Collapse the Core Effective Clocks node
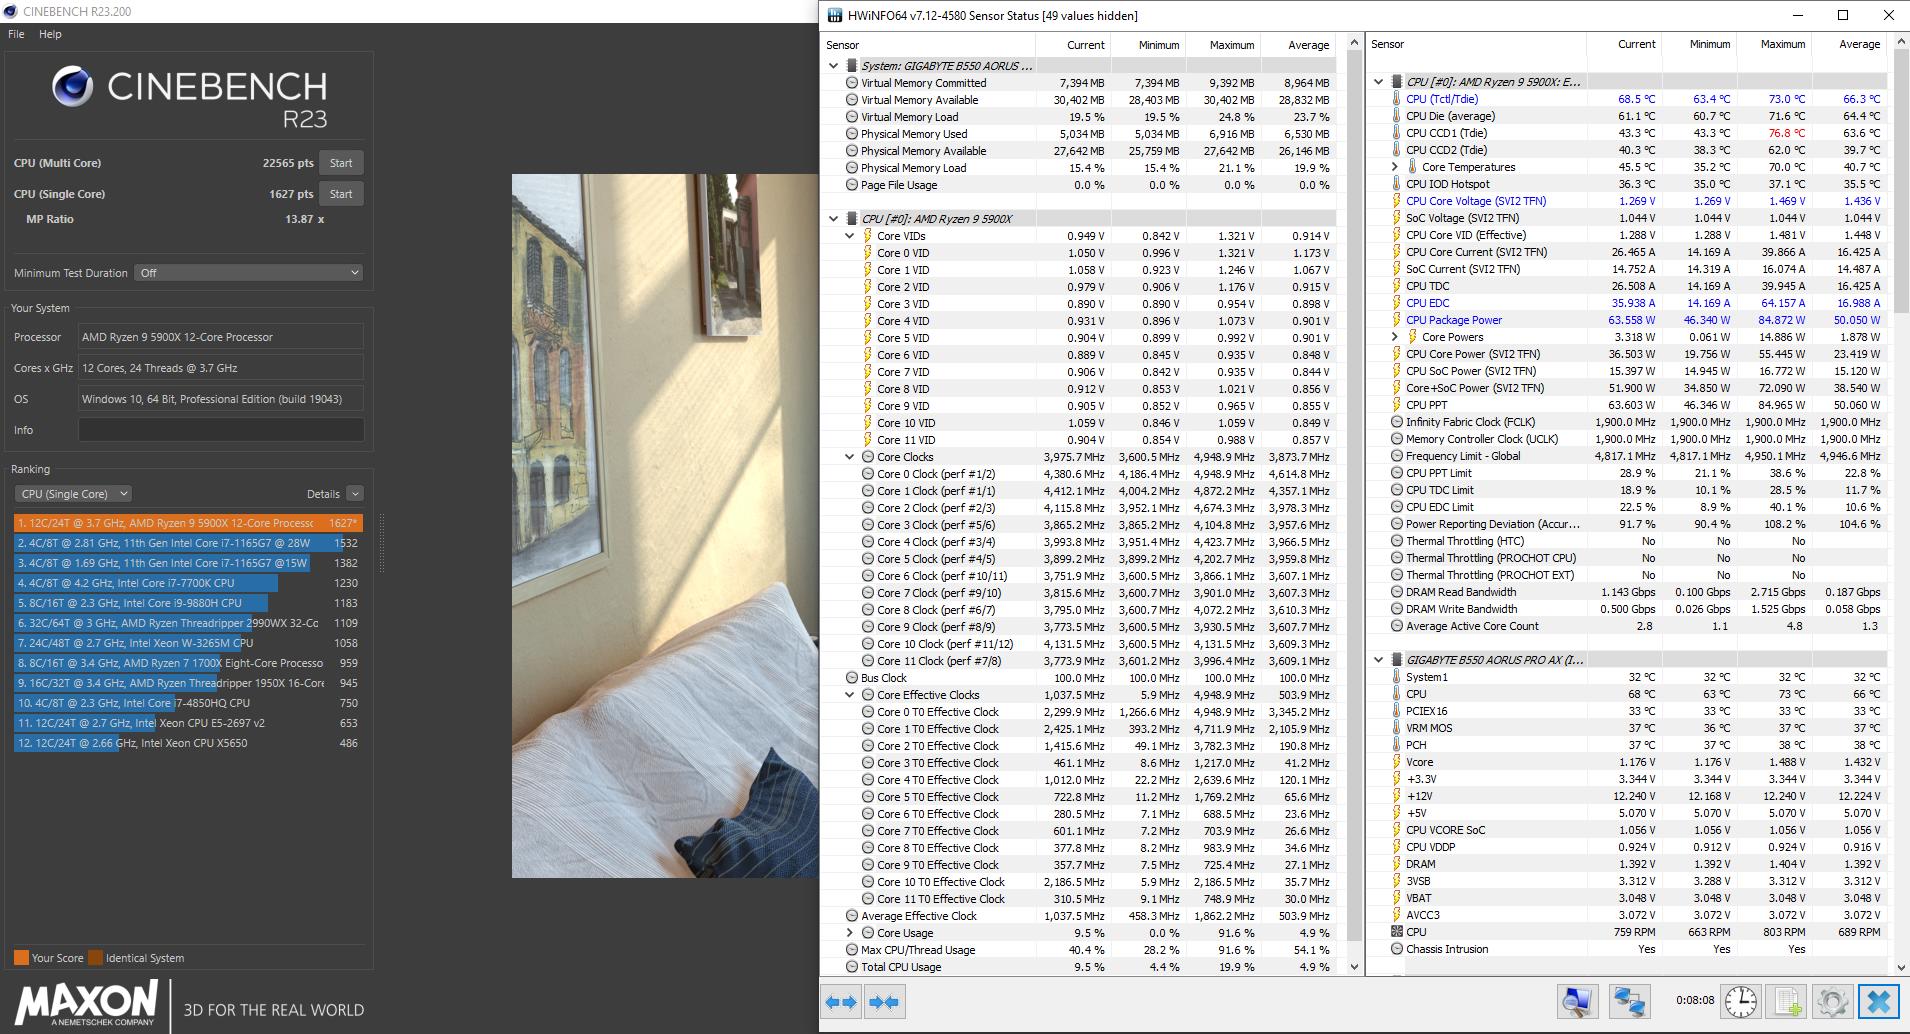Viewport: 1910px width, 1034px height. pyautogui.click(x=850, y=695)
